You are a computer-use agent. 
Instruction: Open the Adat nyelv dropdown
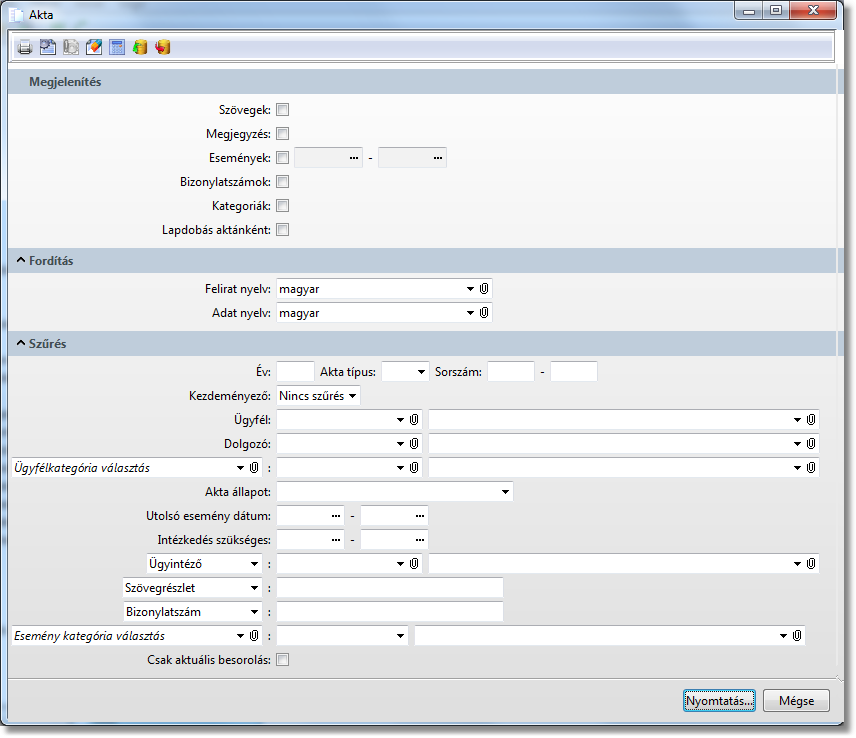coord(470,313)
